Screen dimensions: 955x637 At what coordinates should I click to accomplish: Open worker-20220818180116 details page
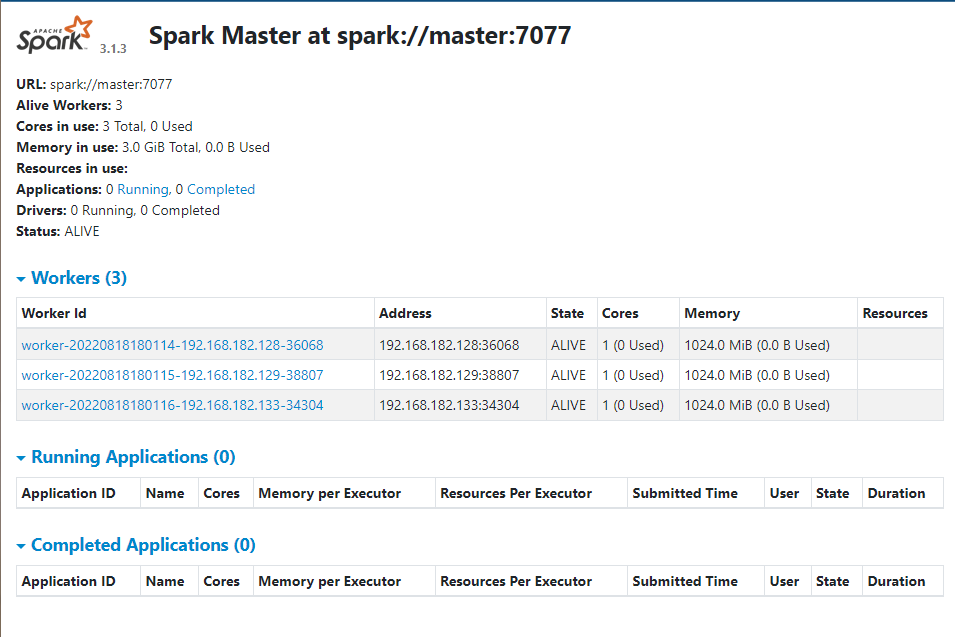170,405
